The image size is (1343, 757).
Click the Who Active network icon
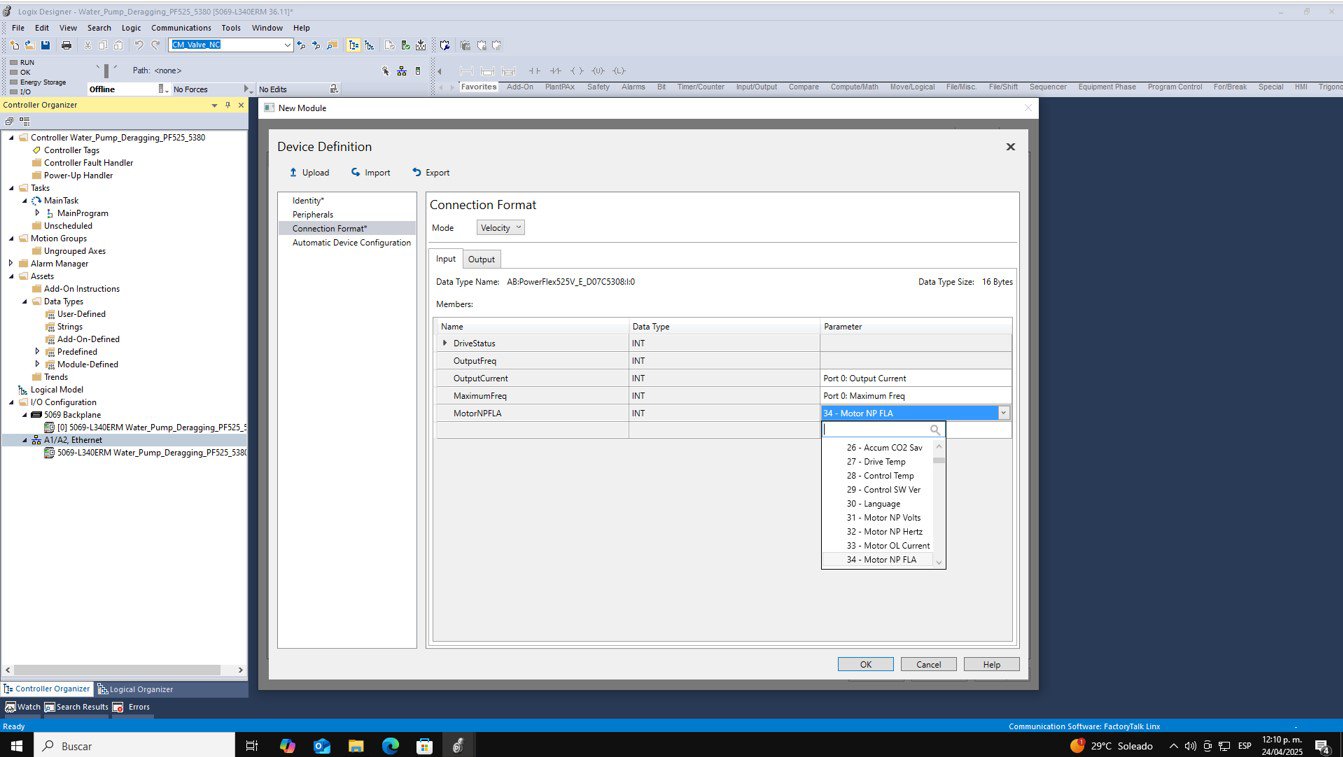point(402,71)
